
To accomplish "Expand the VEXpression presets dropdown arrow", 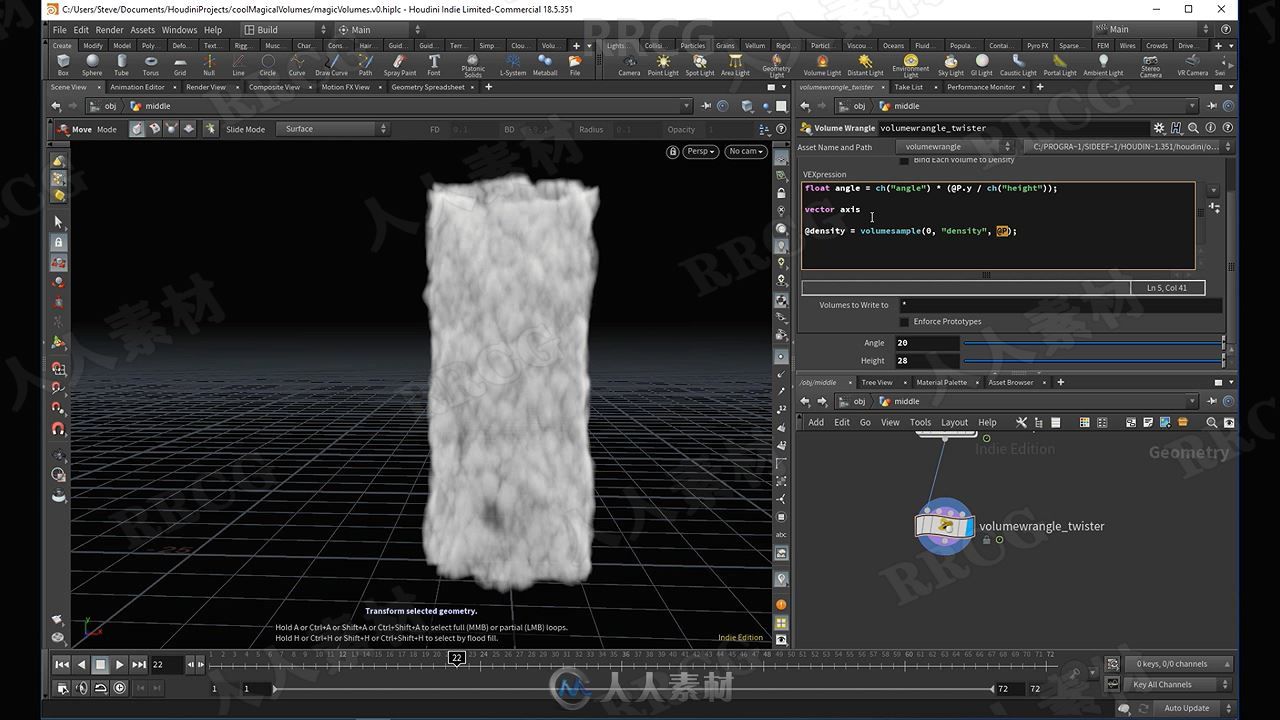I will (1213, 189).
